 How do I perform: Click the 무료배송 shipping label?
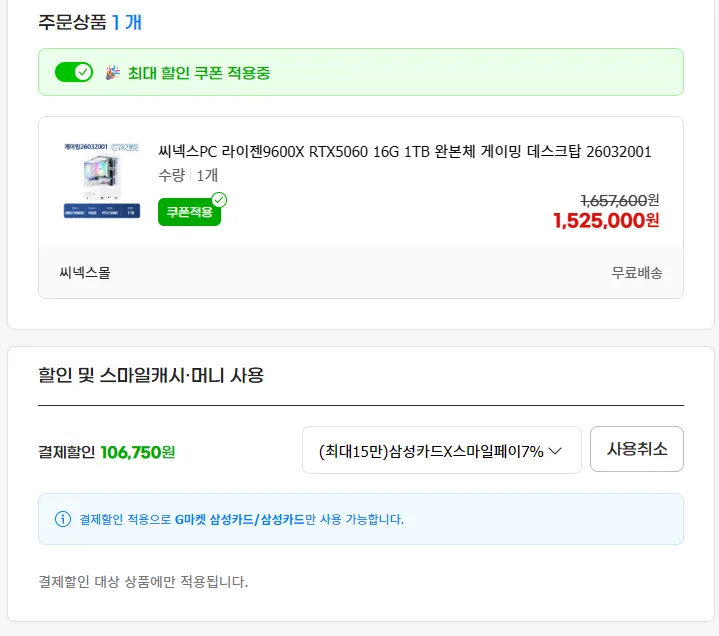pos(637,272)
